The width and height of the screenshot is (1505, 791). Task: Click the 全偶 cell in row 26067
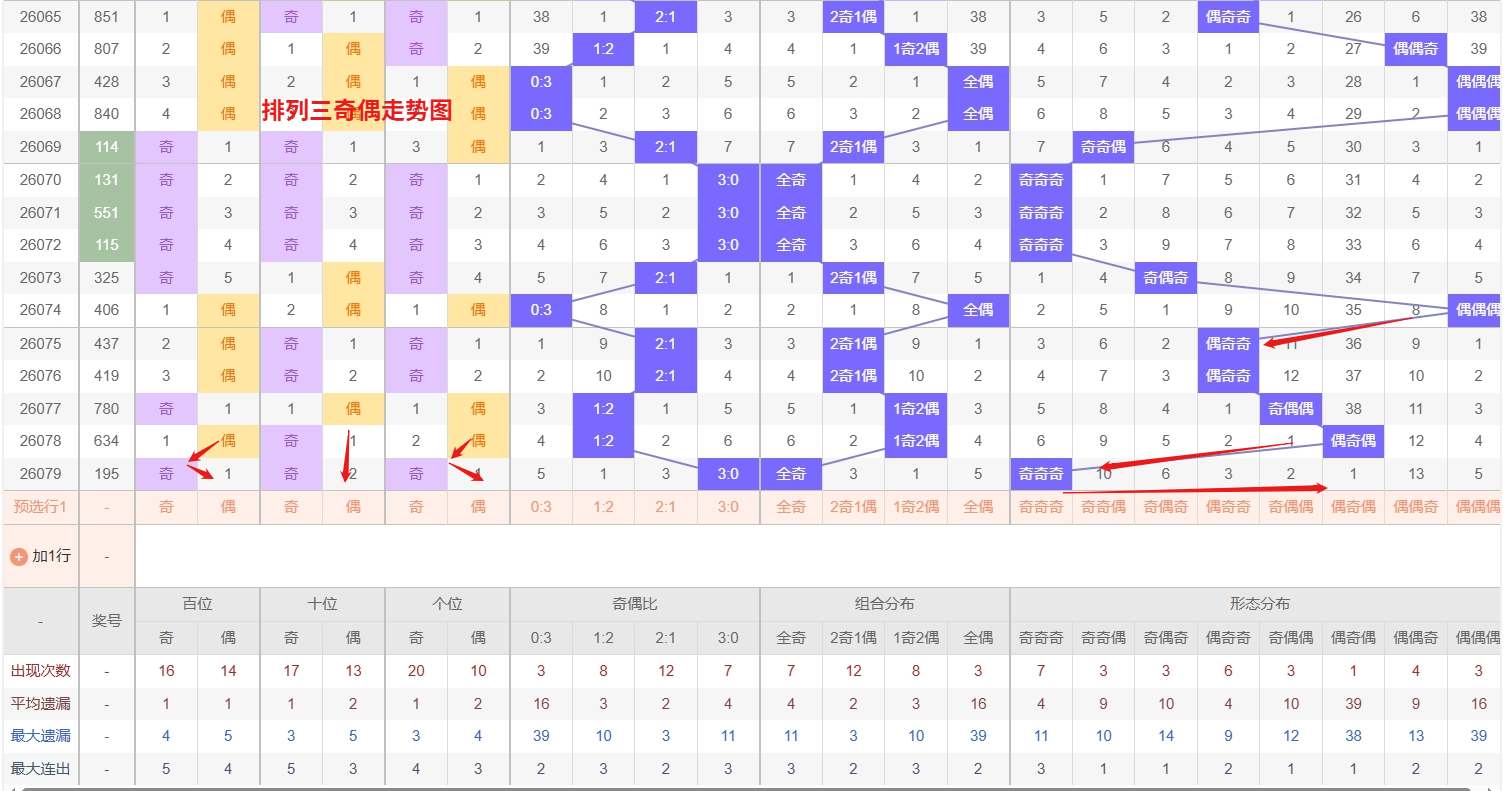pos(978,82)
